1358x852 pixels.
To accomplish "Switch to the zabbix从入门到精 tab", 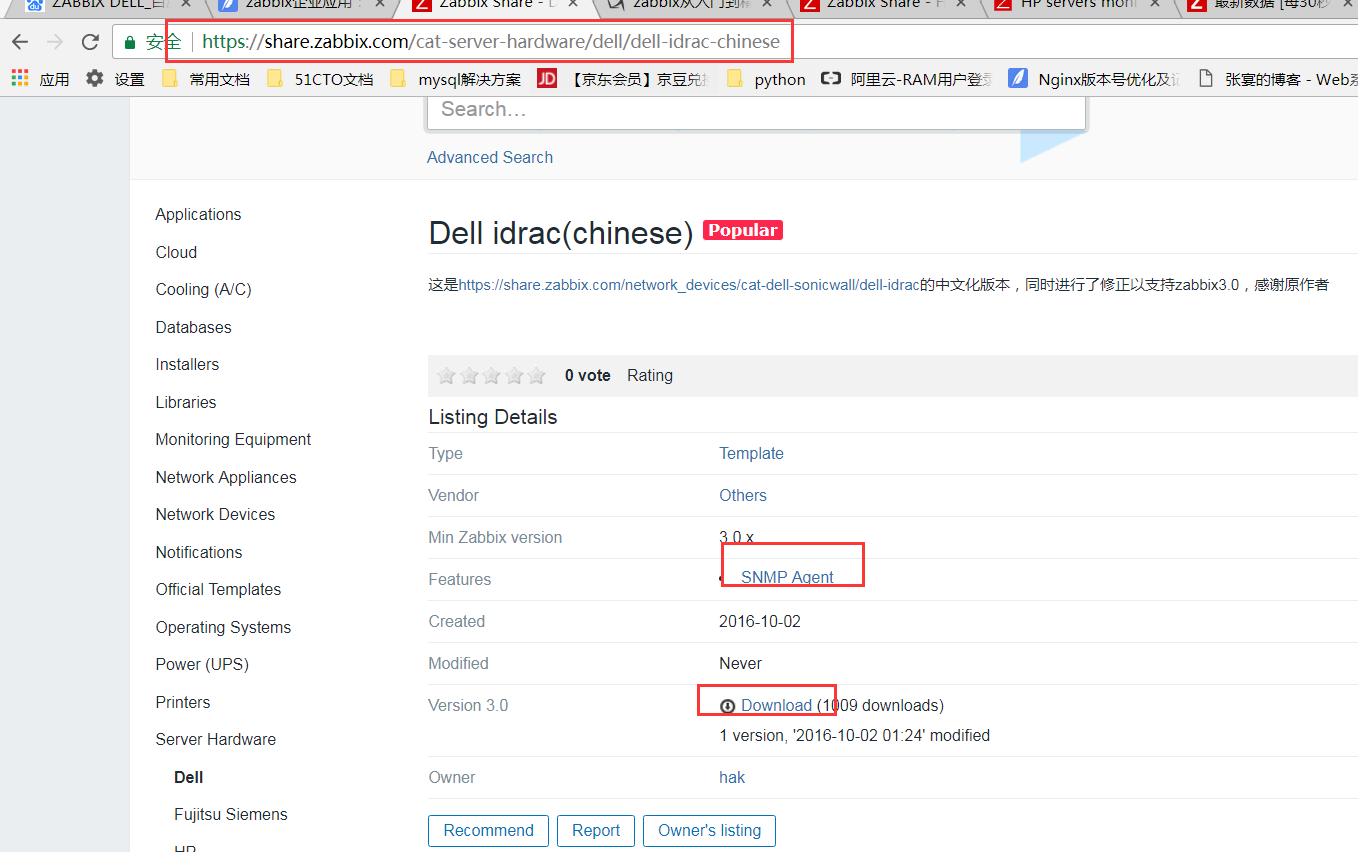I will click(690, 5).
